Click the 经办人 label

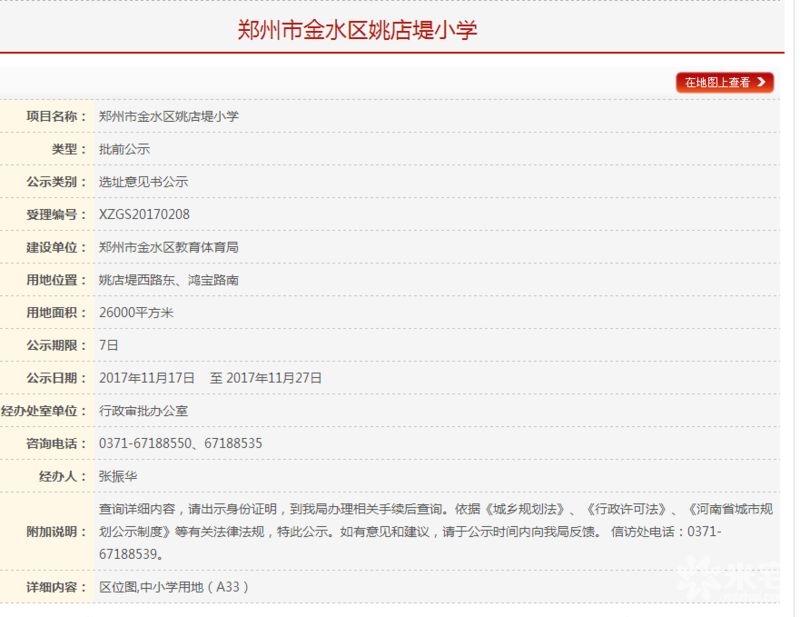[x=62, y=476]
